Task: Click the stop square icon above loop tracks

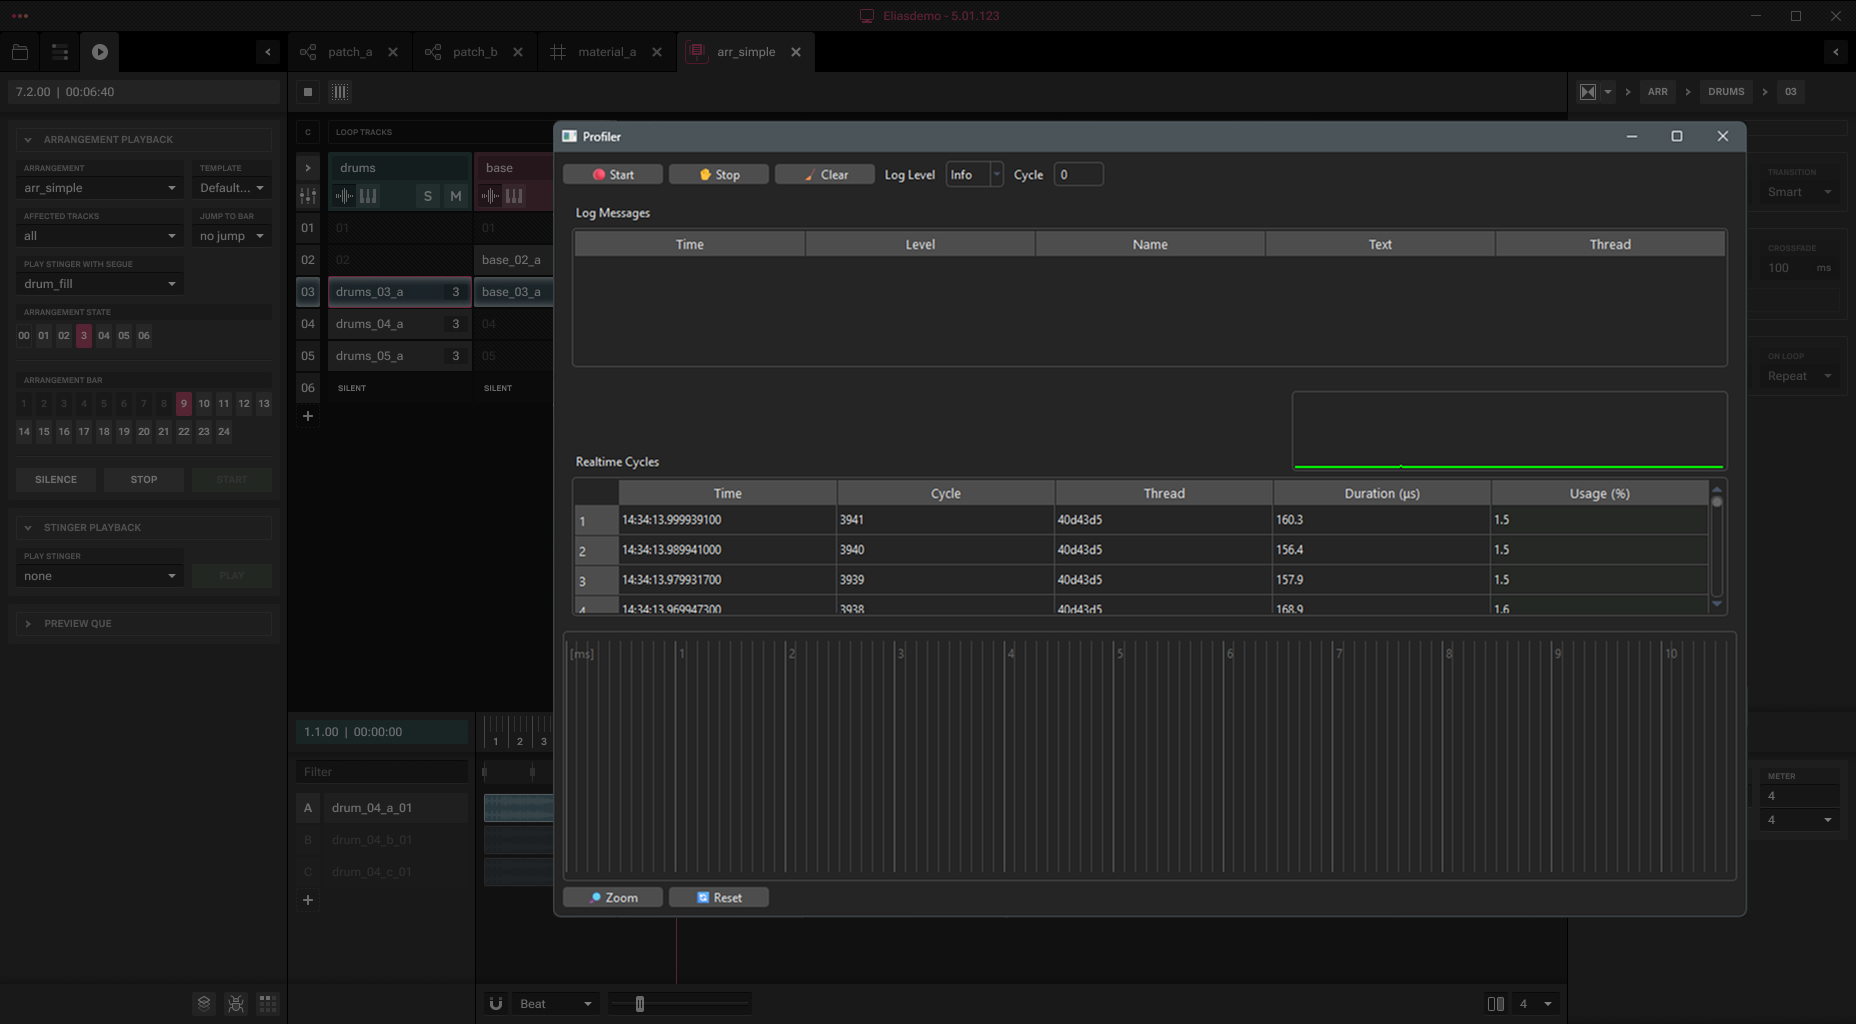Action: click(308, 92)
